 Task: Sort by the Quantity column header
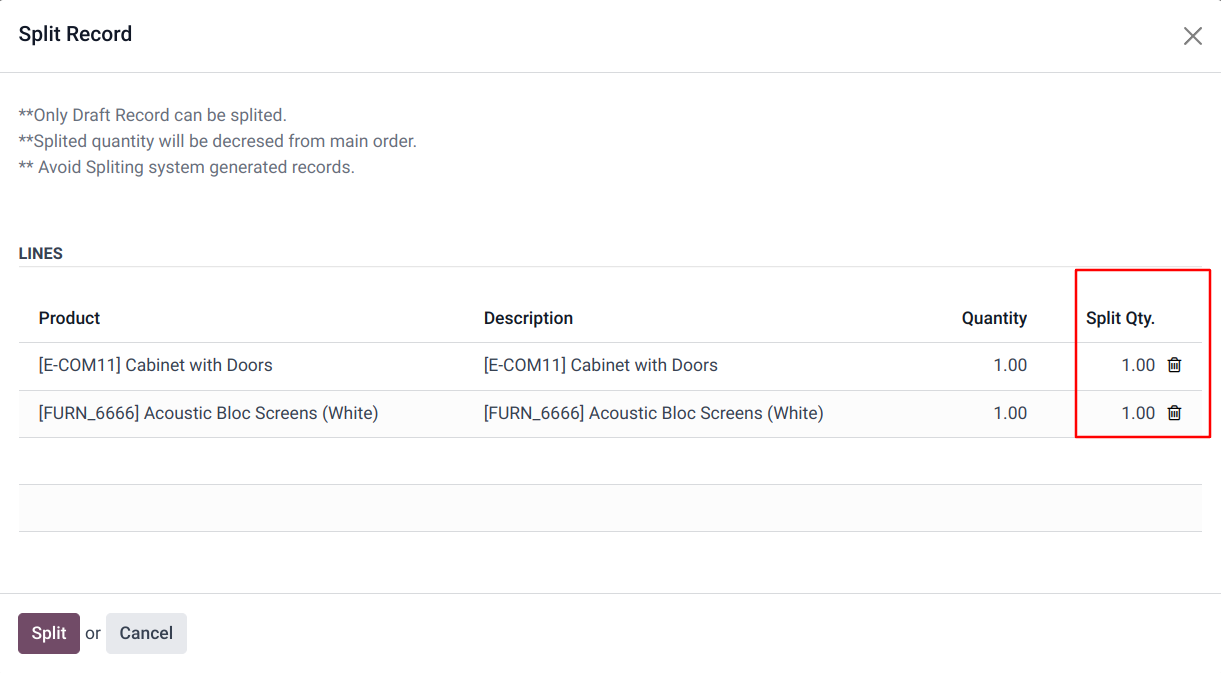(994, 318)
